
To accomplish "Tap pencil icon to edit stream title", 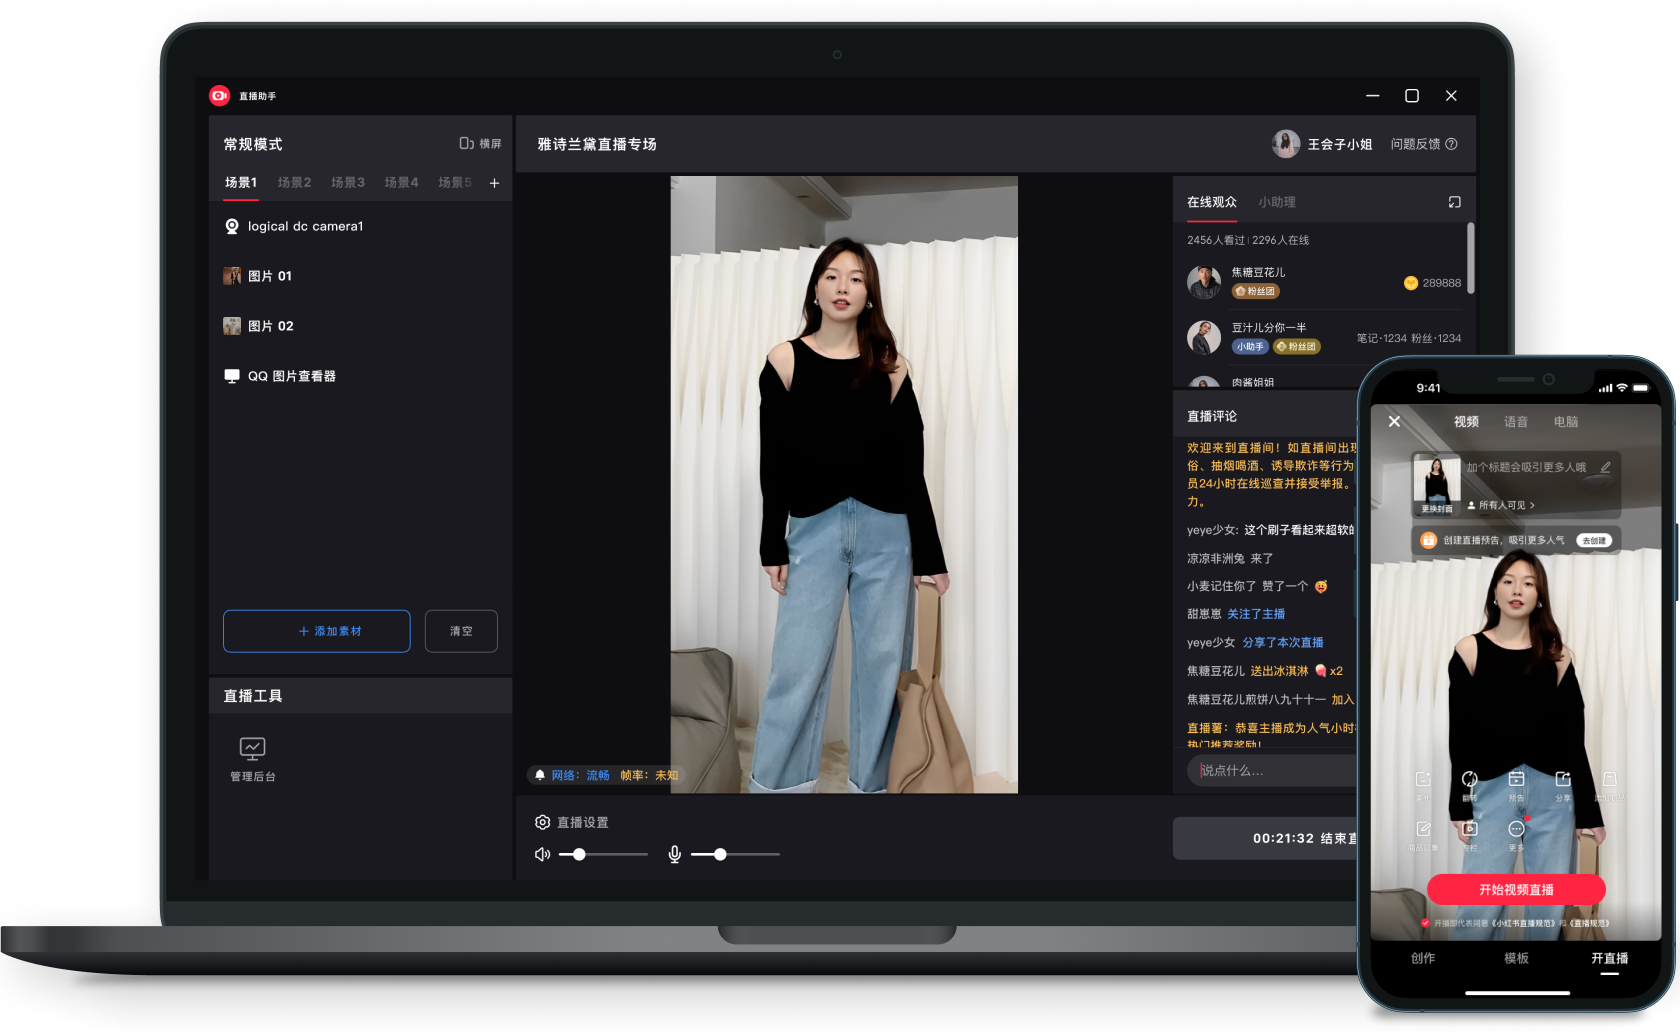I will click(x=1605, y=467).
